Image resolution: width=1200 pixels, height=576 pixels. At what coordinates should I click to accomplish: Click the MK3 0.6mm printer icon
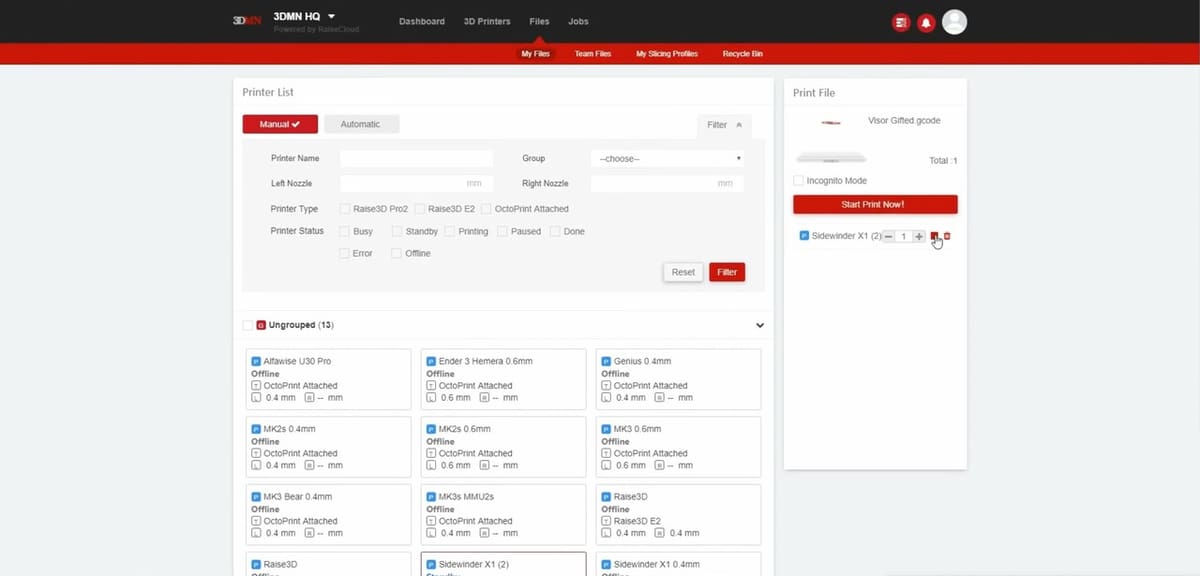606,429
